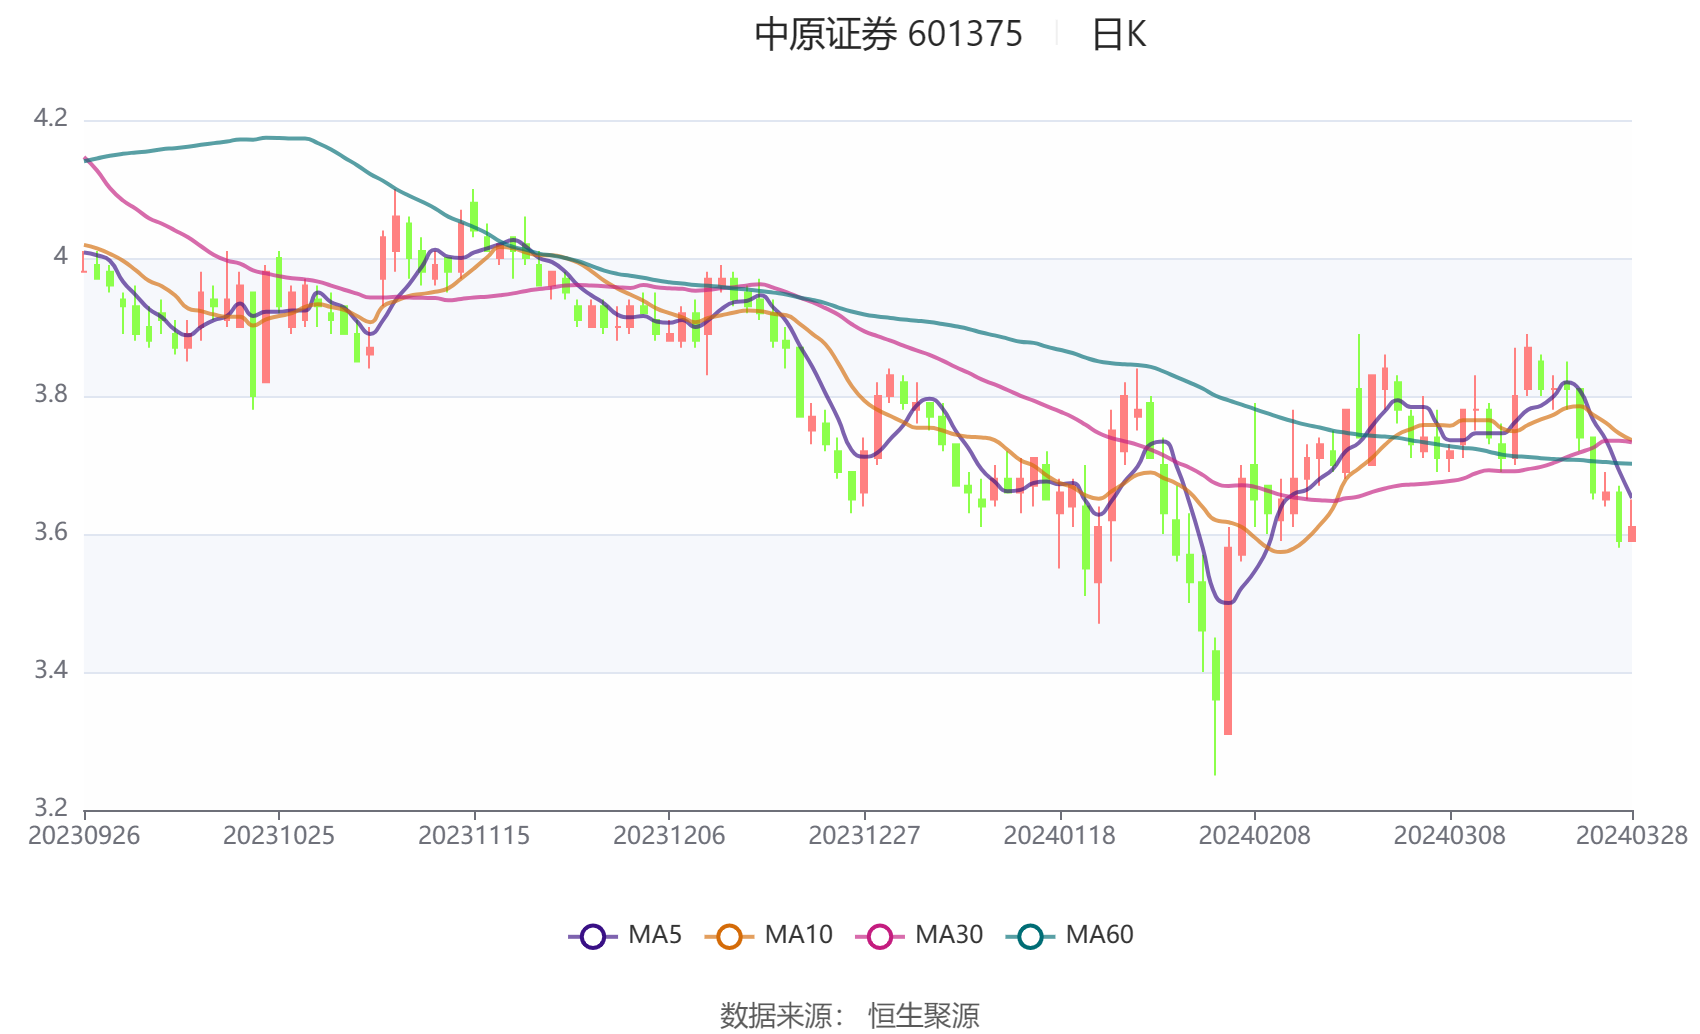Click the chart title 中原证券 601375

[888, 35]
